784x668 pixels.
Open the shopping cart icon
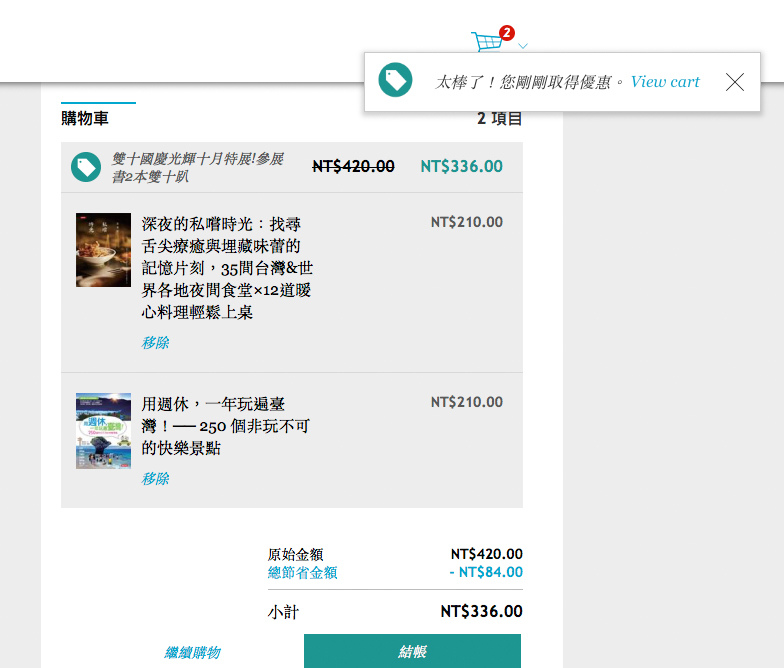coord(488,41)
